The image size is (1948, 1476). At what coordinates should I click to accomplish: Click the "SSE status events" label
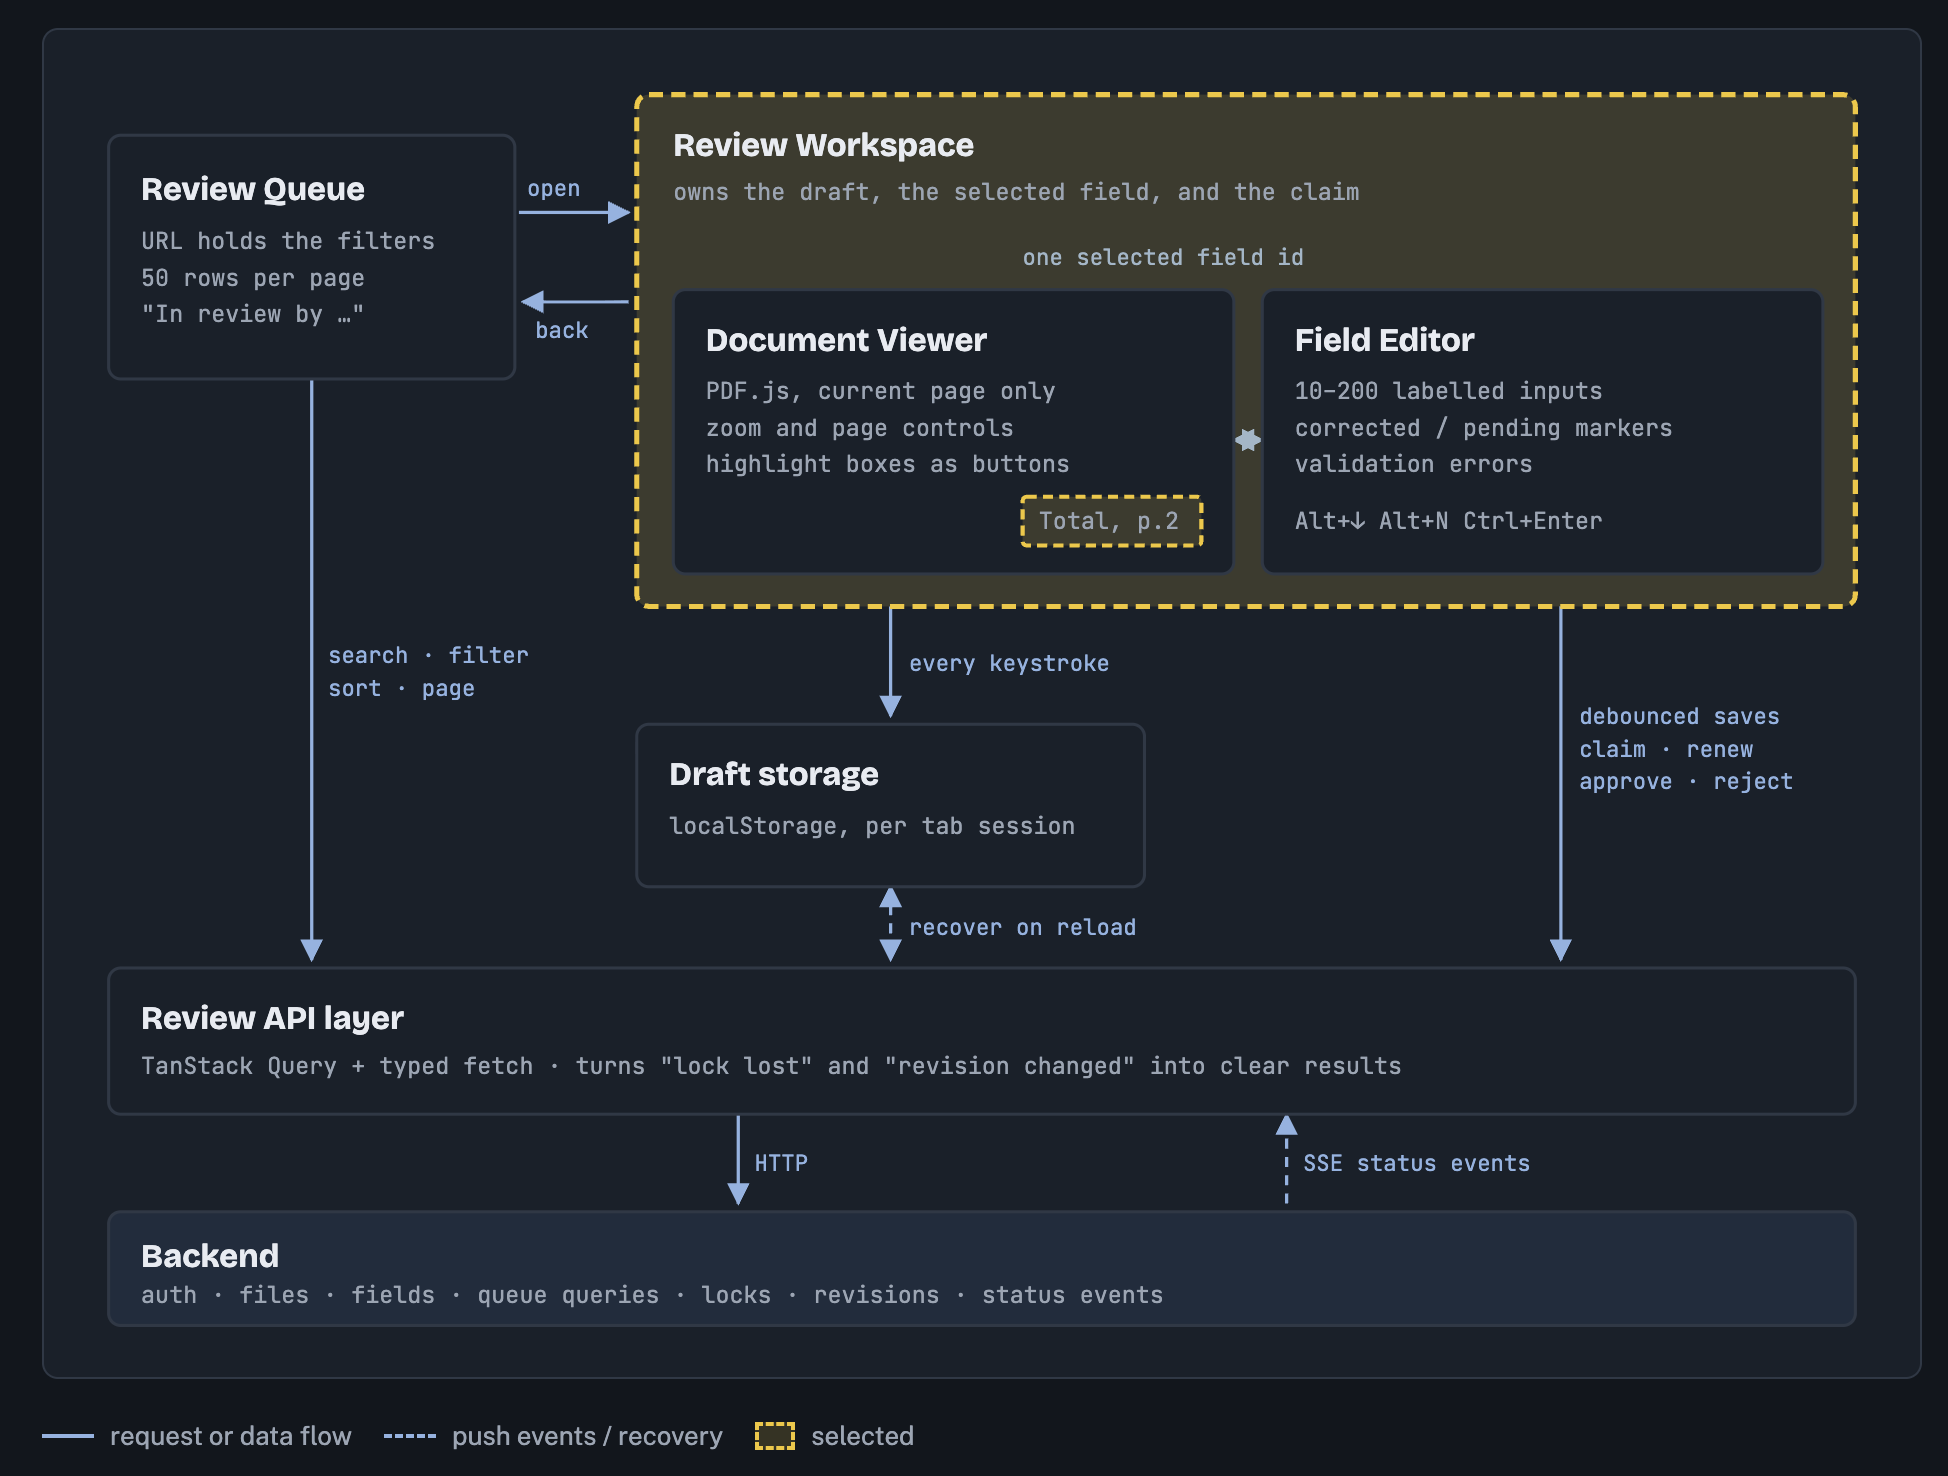[x=1417, y=1163]
